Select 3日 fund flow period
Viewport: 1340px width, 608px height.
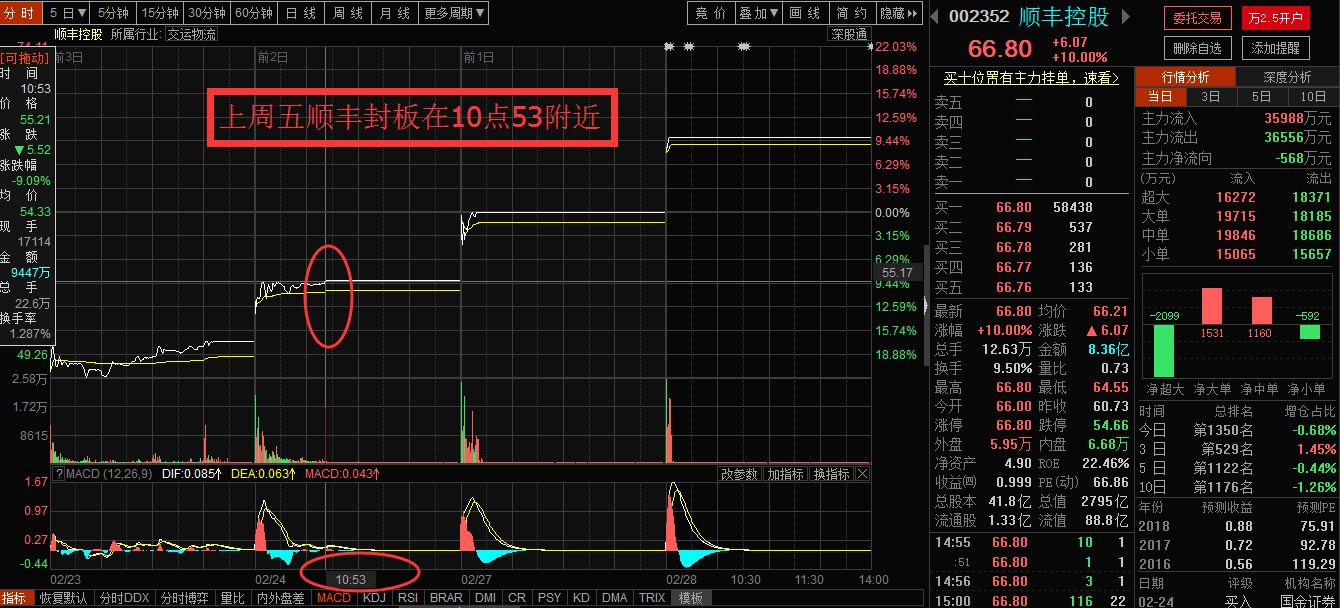(x=1211, y=97)
